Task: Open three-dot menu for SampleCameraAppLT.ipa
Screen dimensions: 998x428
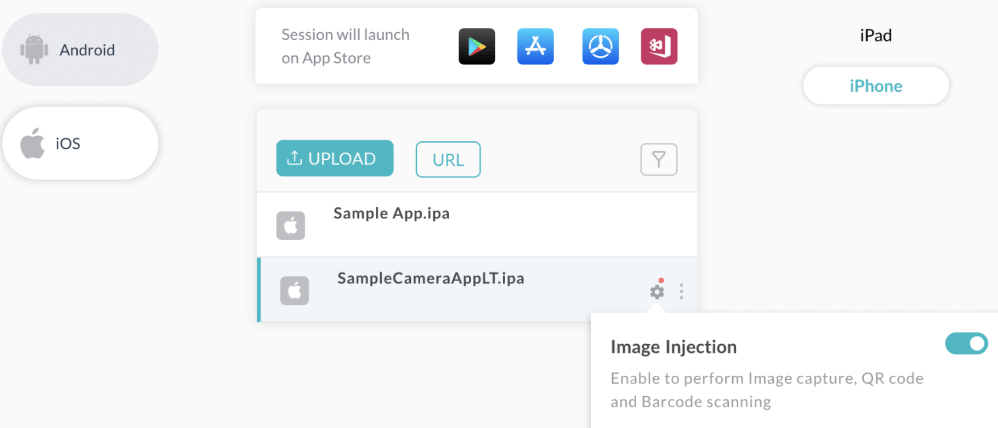Action: [682, 291]
